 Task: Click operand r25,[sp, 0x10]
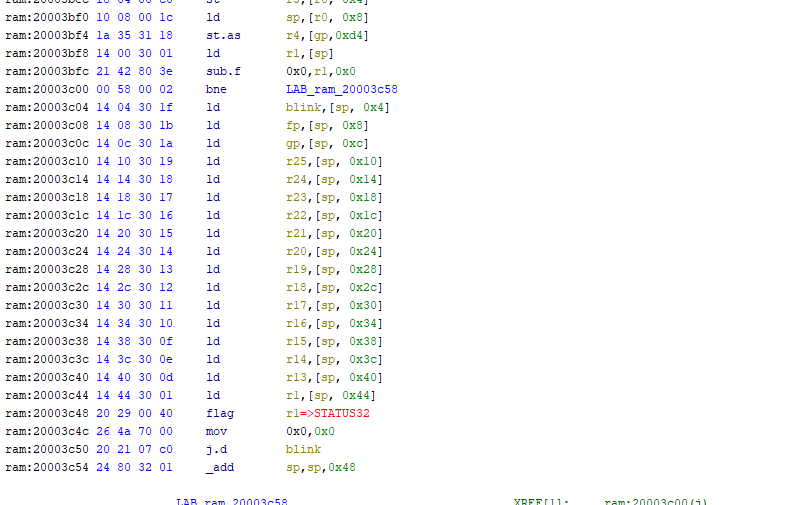334,161
